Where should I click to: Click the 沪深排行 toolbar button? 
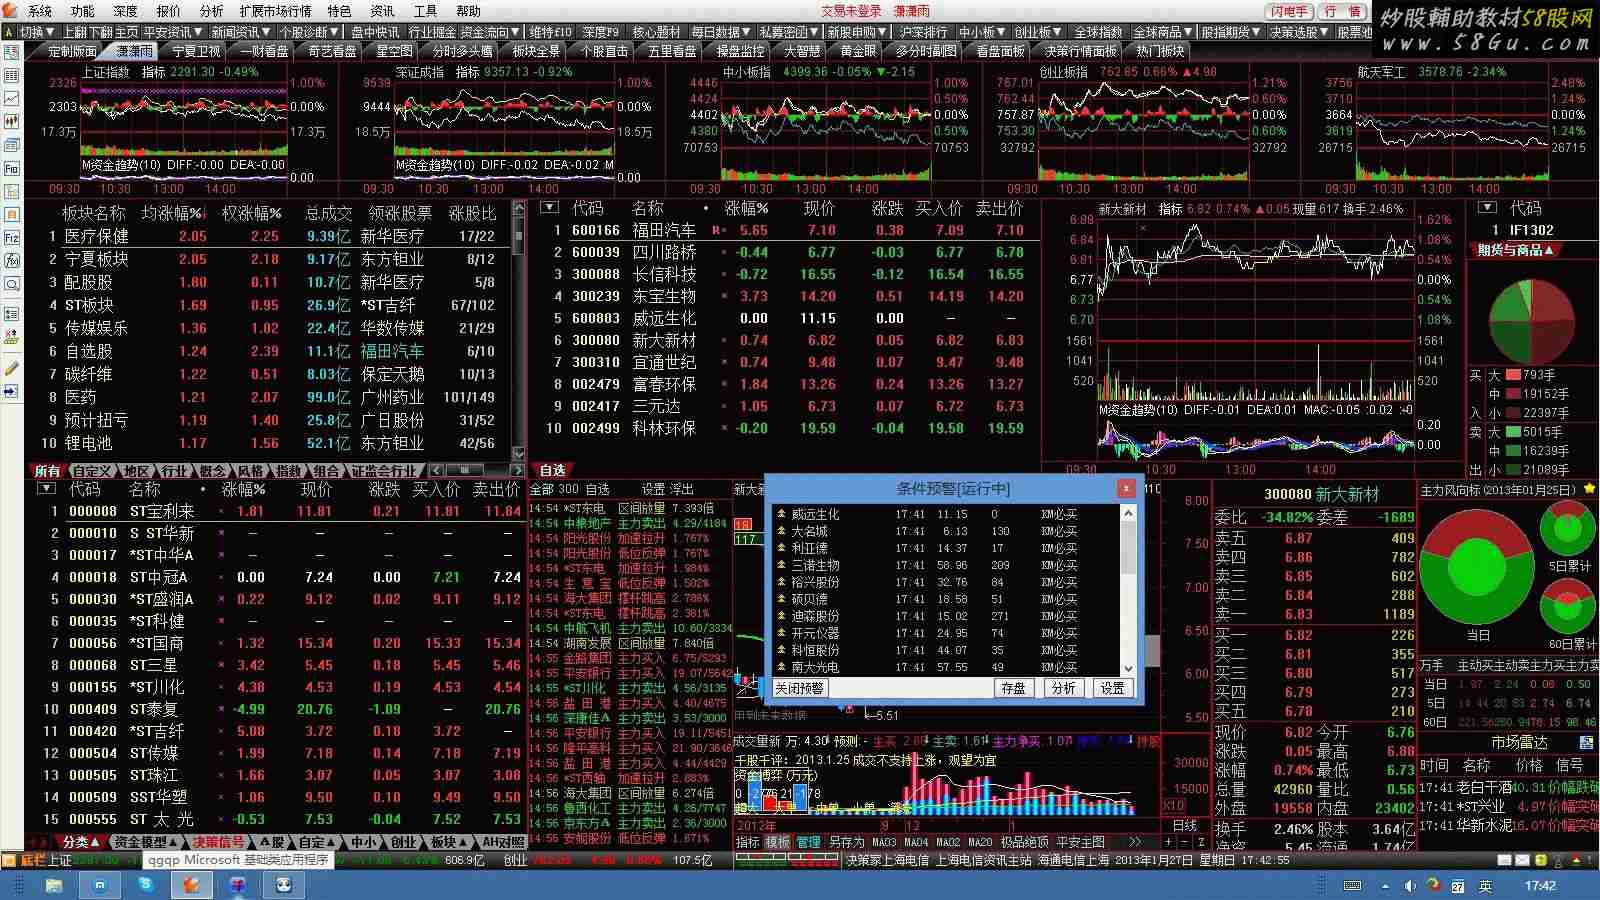click(923, 32)
